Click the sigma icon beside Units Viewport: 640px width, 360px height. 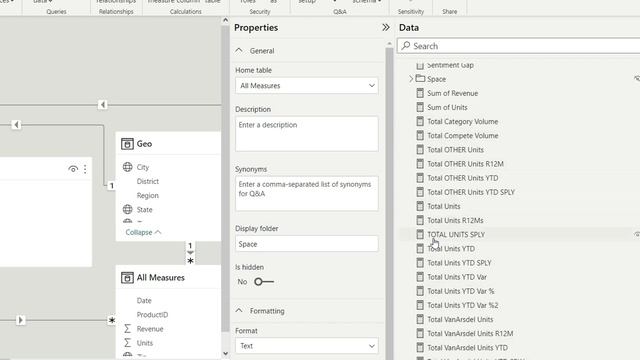click(127, 343)
